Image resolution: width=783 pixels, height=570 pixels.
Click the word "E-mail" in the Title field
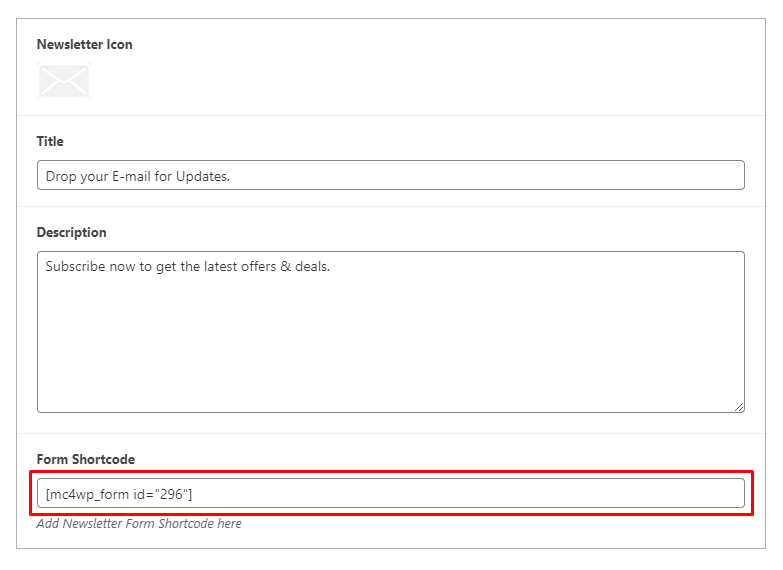(131, 176)
